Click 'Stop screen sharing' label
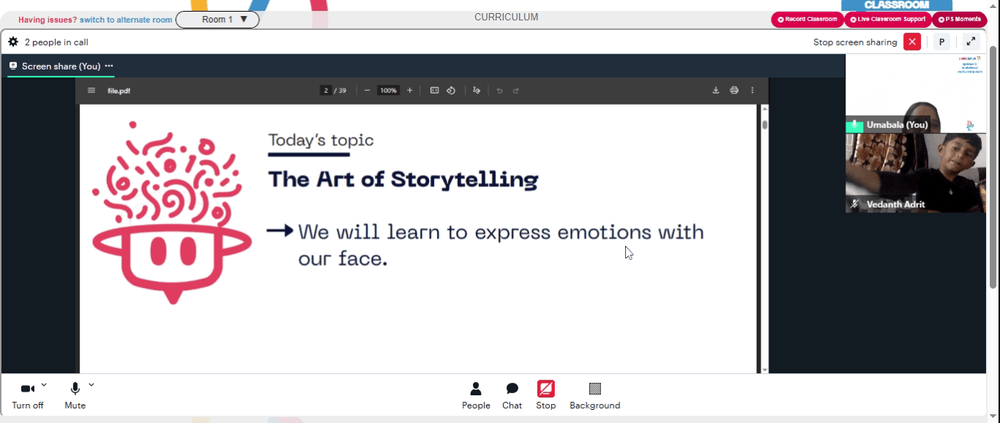The image size is (1000, 423). (855, 42)
